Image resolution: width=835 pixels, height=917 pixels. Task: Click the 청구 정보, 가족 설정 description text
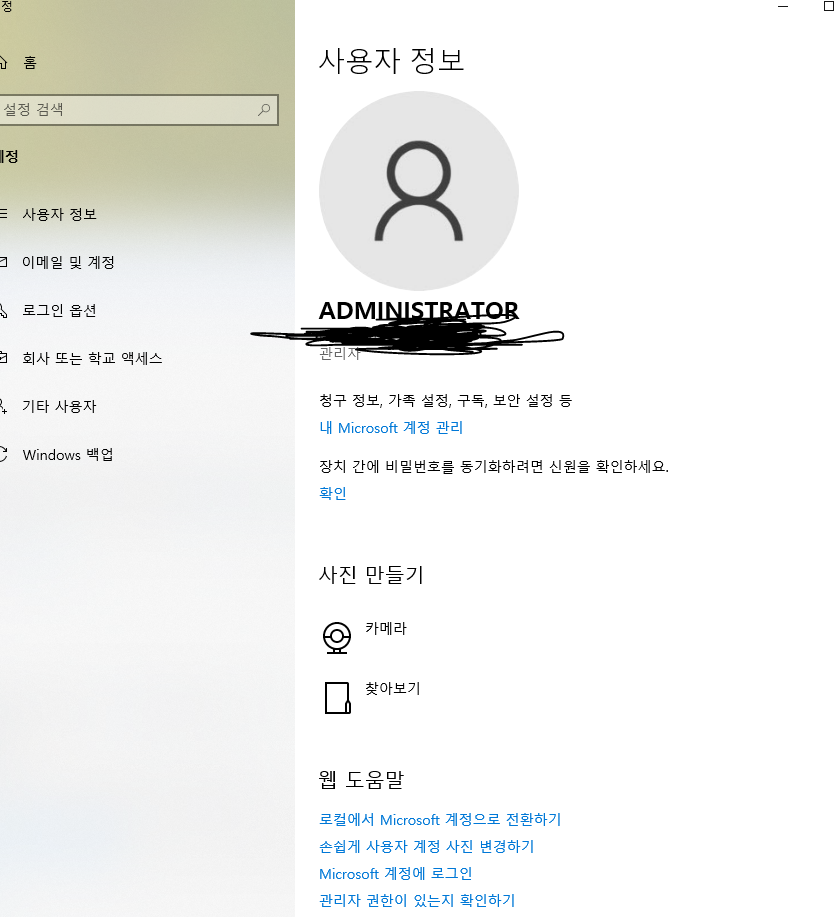[x=446, y=400]
